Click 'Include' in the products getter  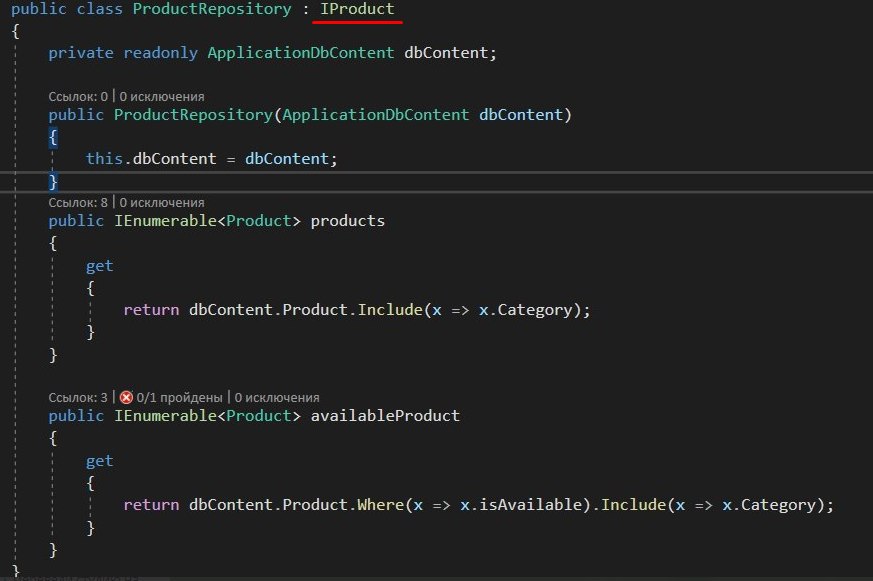pos(390,309)
